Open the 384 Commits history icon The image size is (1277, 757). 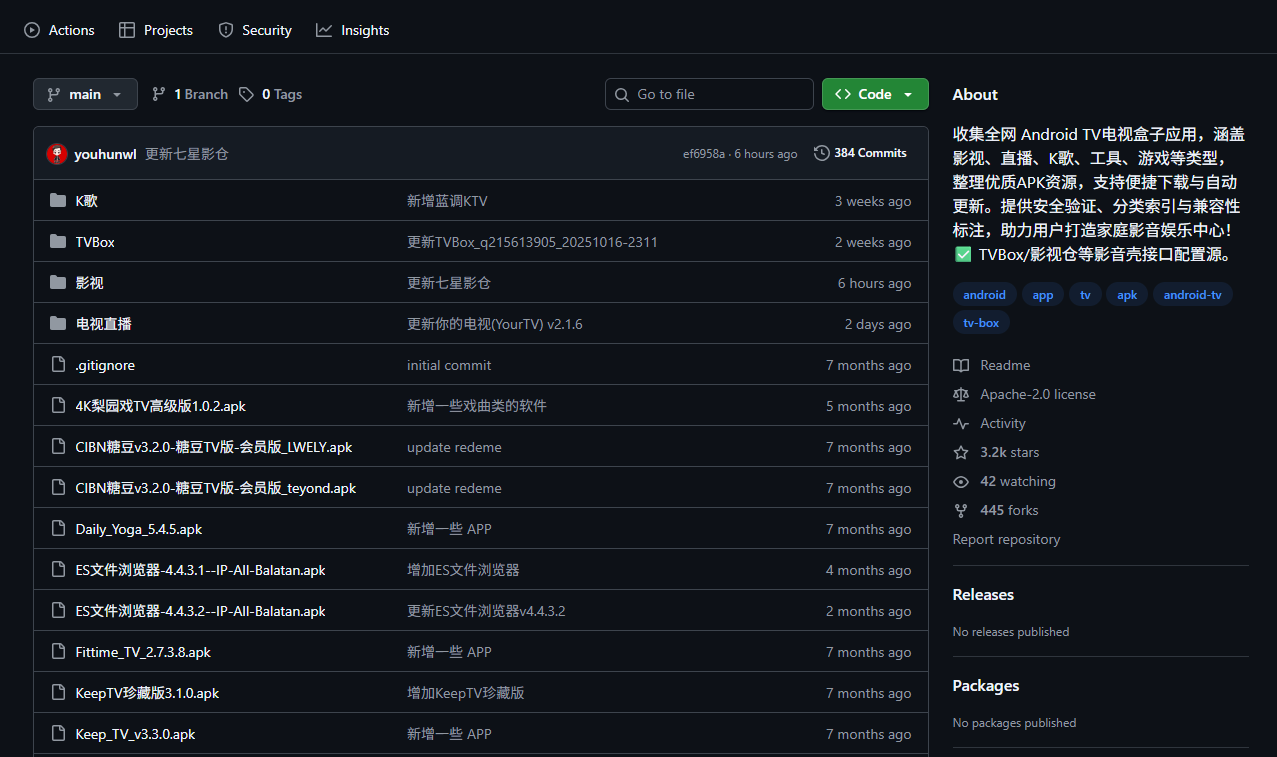pos(819,152)
